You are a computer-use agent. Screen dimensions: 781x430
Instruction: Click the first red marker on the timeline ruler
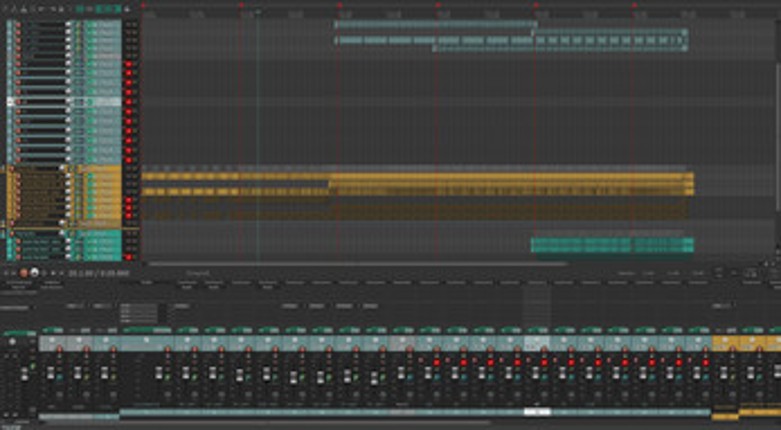pos(143,5)
